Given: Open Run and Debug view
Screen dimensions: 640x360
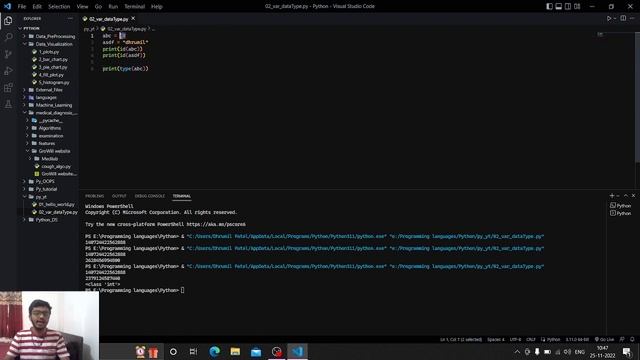Looking at the screenshot, I should click(x=8, y=71).
